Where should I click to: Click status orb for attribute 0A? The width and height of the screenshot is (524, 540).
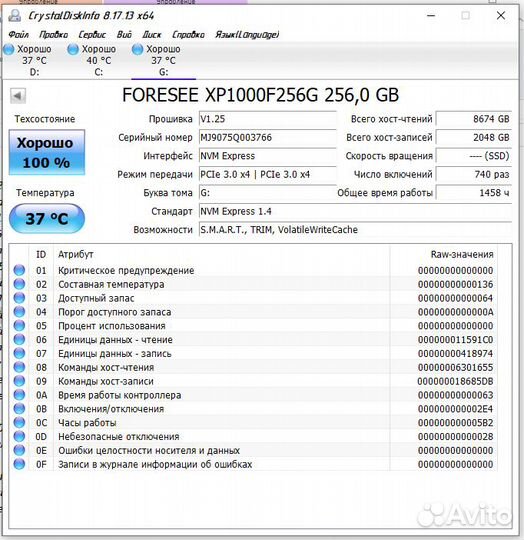(x=19, y=395)
